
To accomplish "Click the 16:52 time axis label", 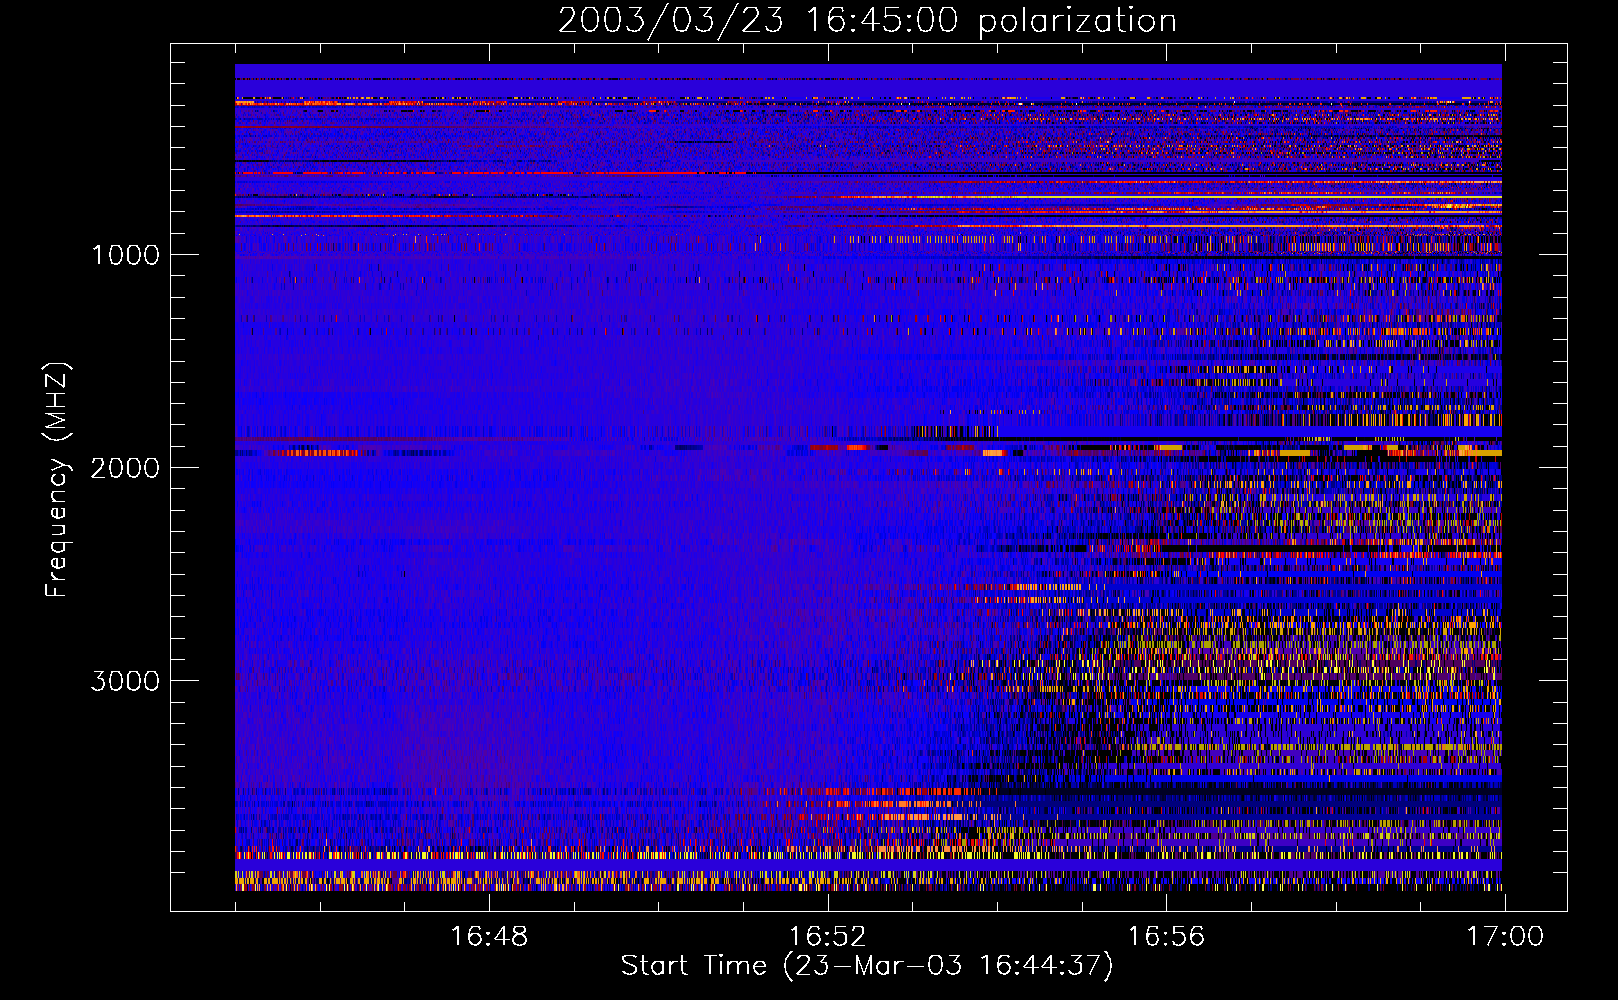I will (827, 937).
